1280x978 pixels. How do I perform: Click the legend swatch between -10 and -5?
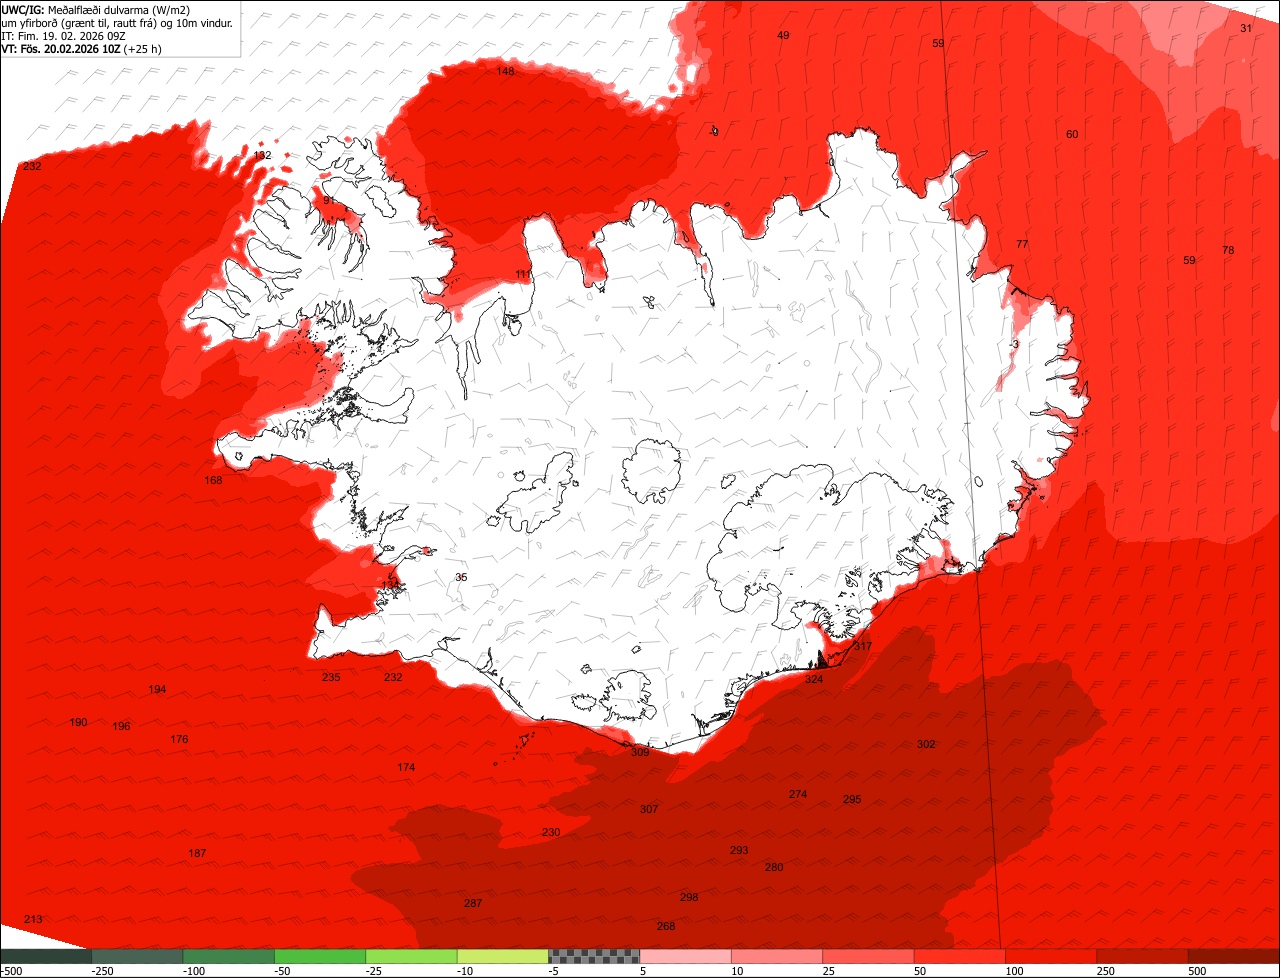pos(503,956)
